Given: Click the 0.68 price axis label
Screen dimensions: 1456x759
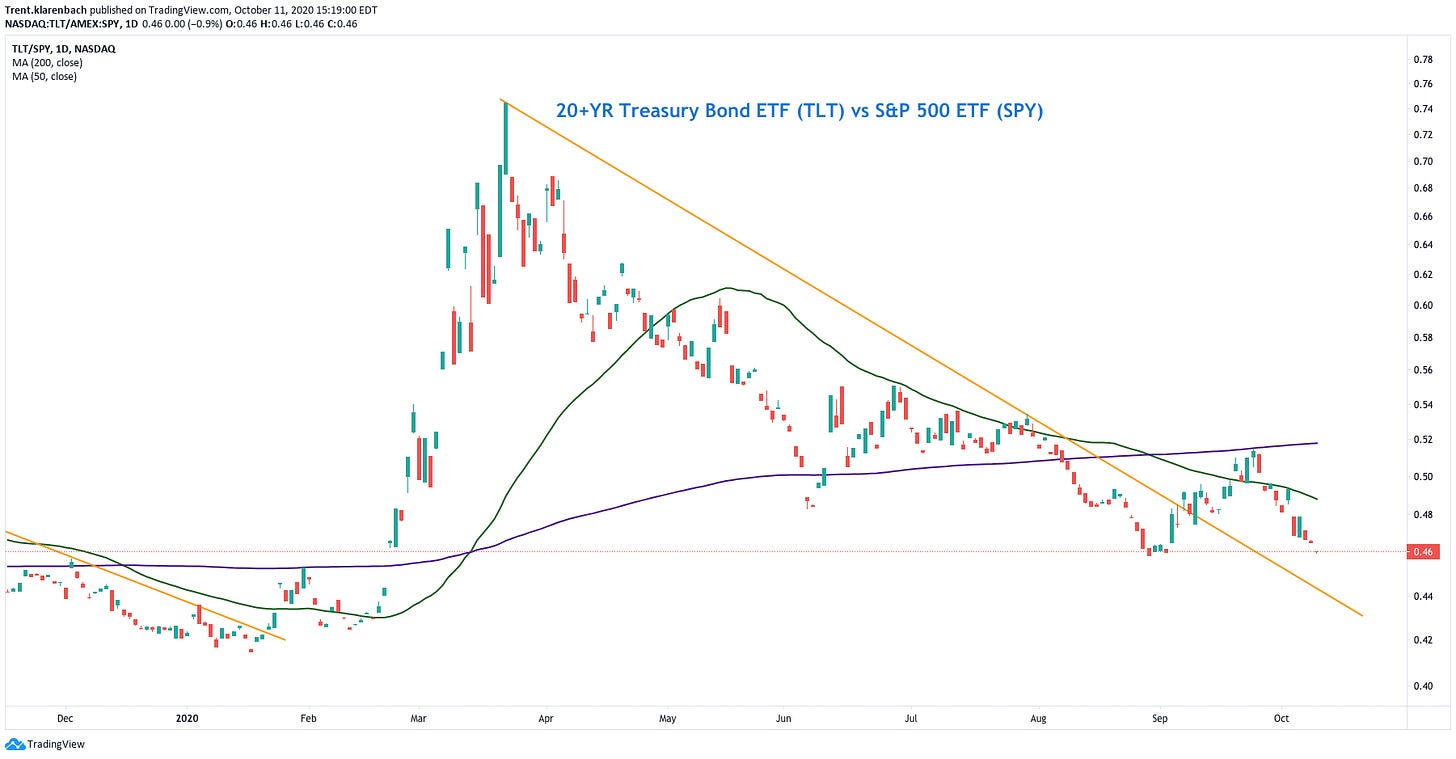Looking at the screenshot, I should 1424,188.
